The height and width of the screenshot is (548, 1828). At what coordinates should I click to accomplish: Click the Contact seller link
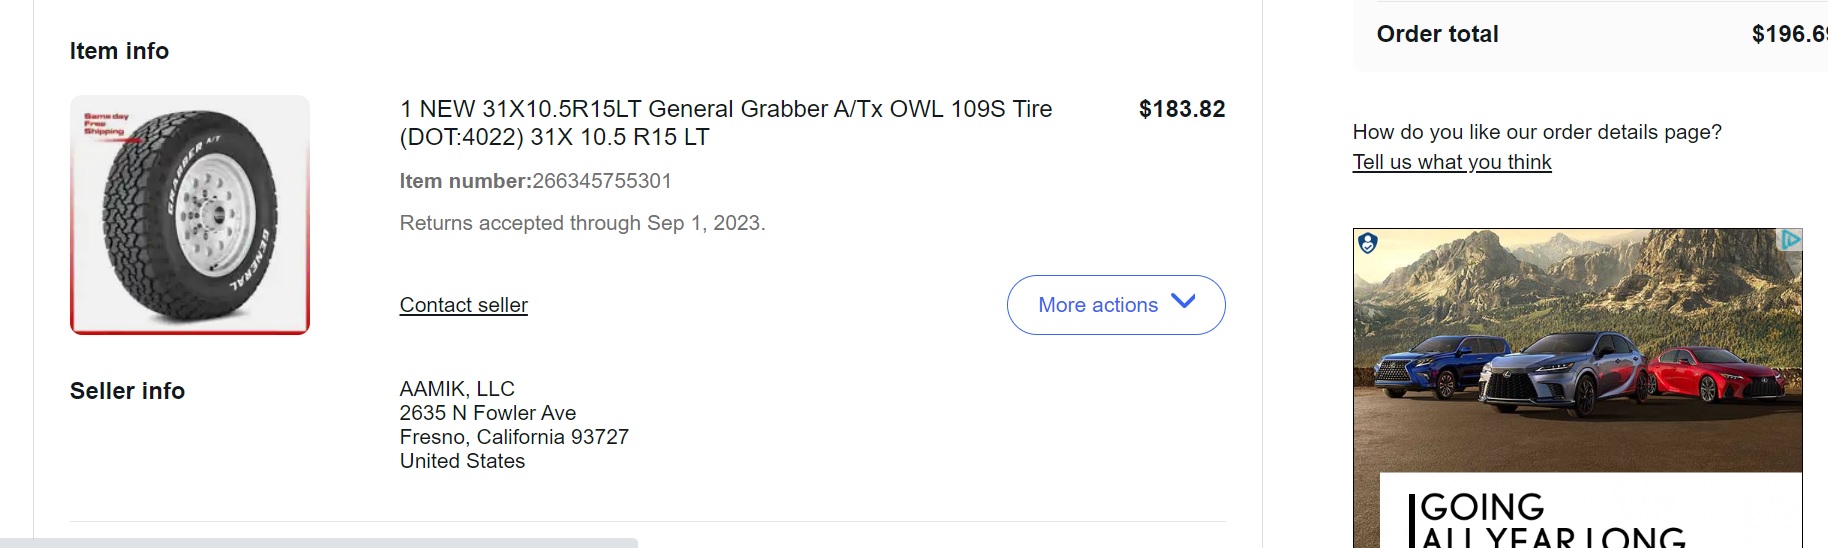point(463,305)
